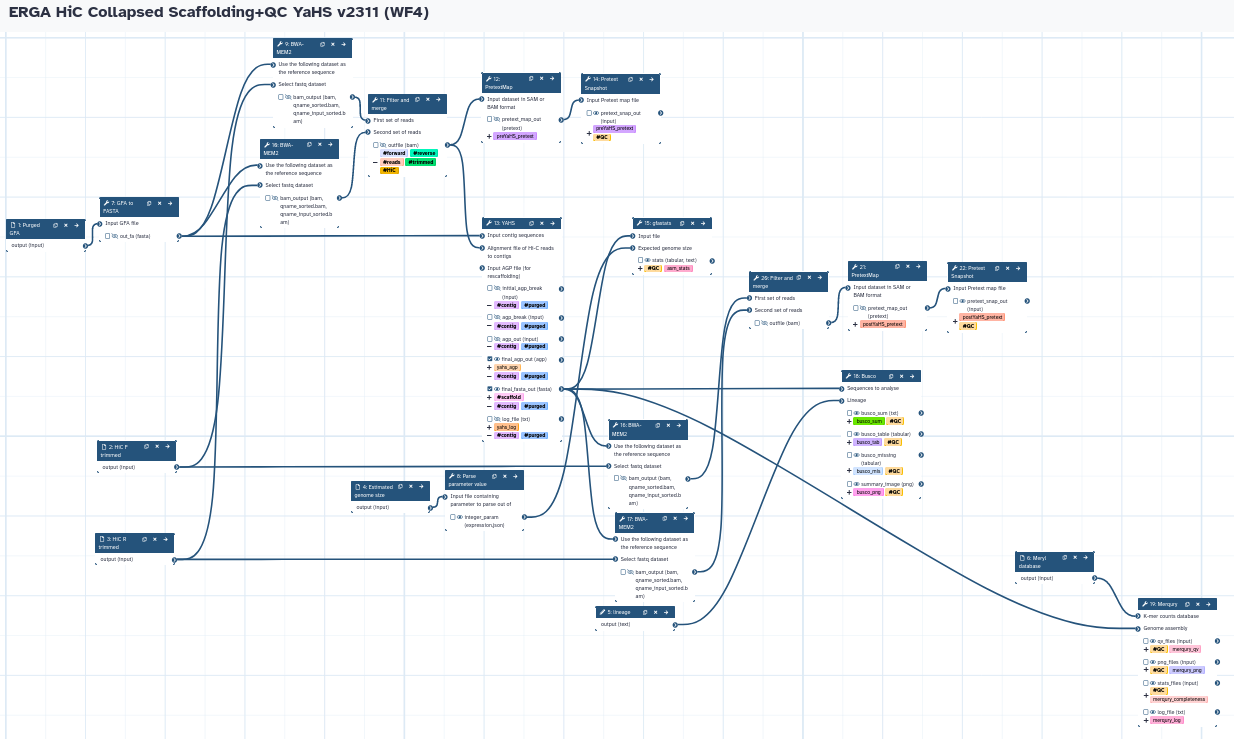Remove the 13: YAHS step
The height and width of the screenshot is (739, 1234).
tap(541, 223)
